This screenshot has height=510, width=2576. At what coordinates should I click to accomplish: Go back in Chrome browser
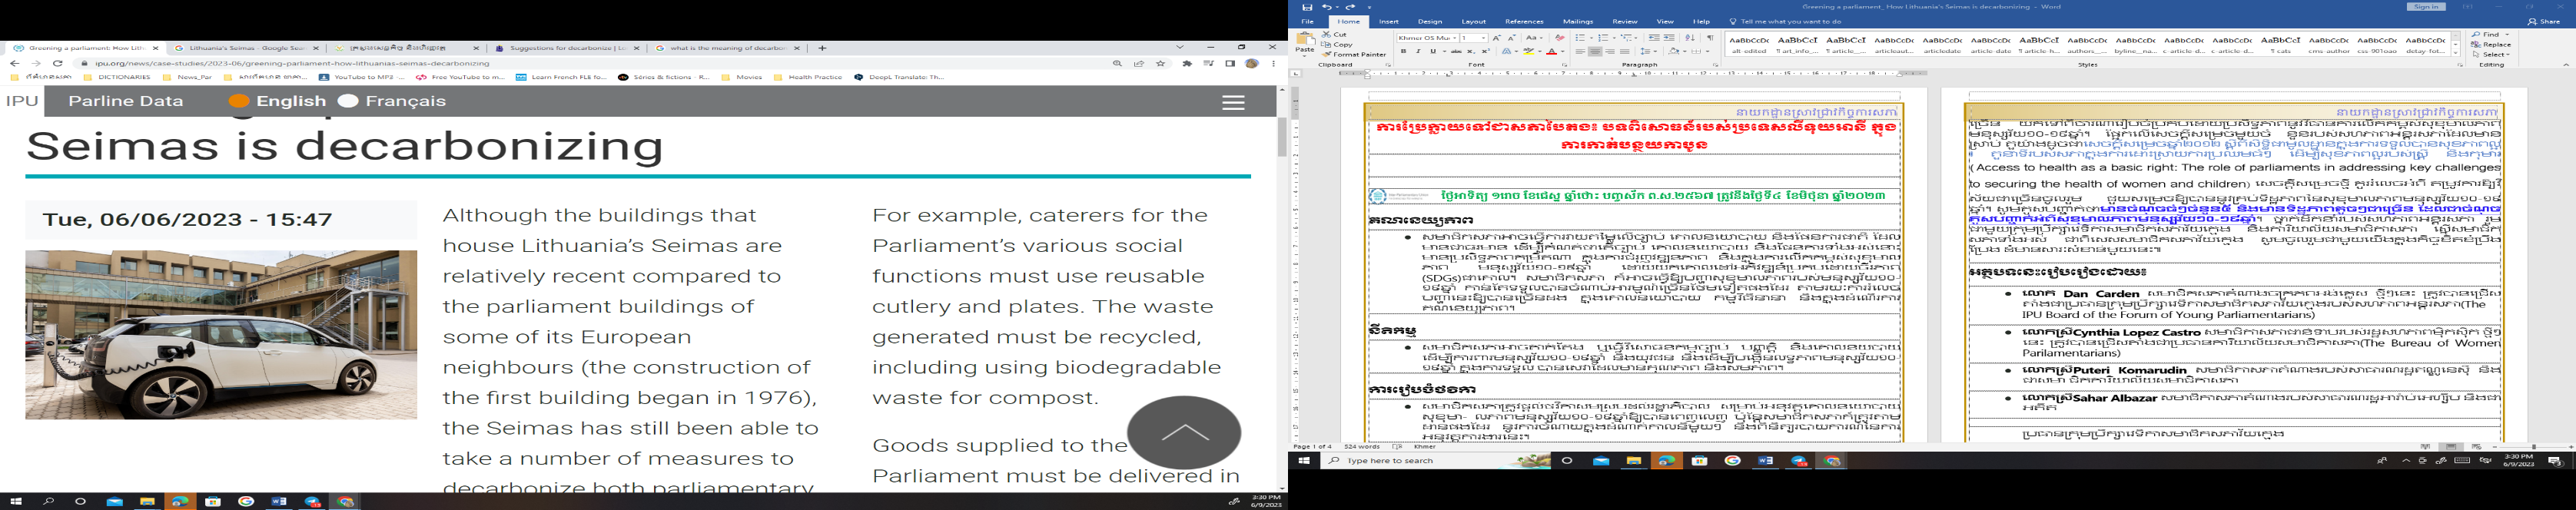[14, 63]
